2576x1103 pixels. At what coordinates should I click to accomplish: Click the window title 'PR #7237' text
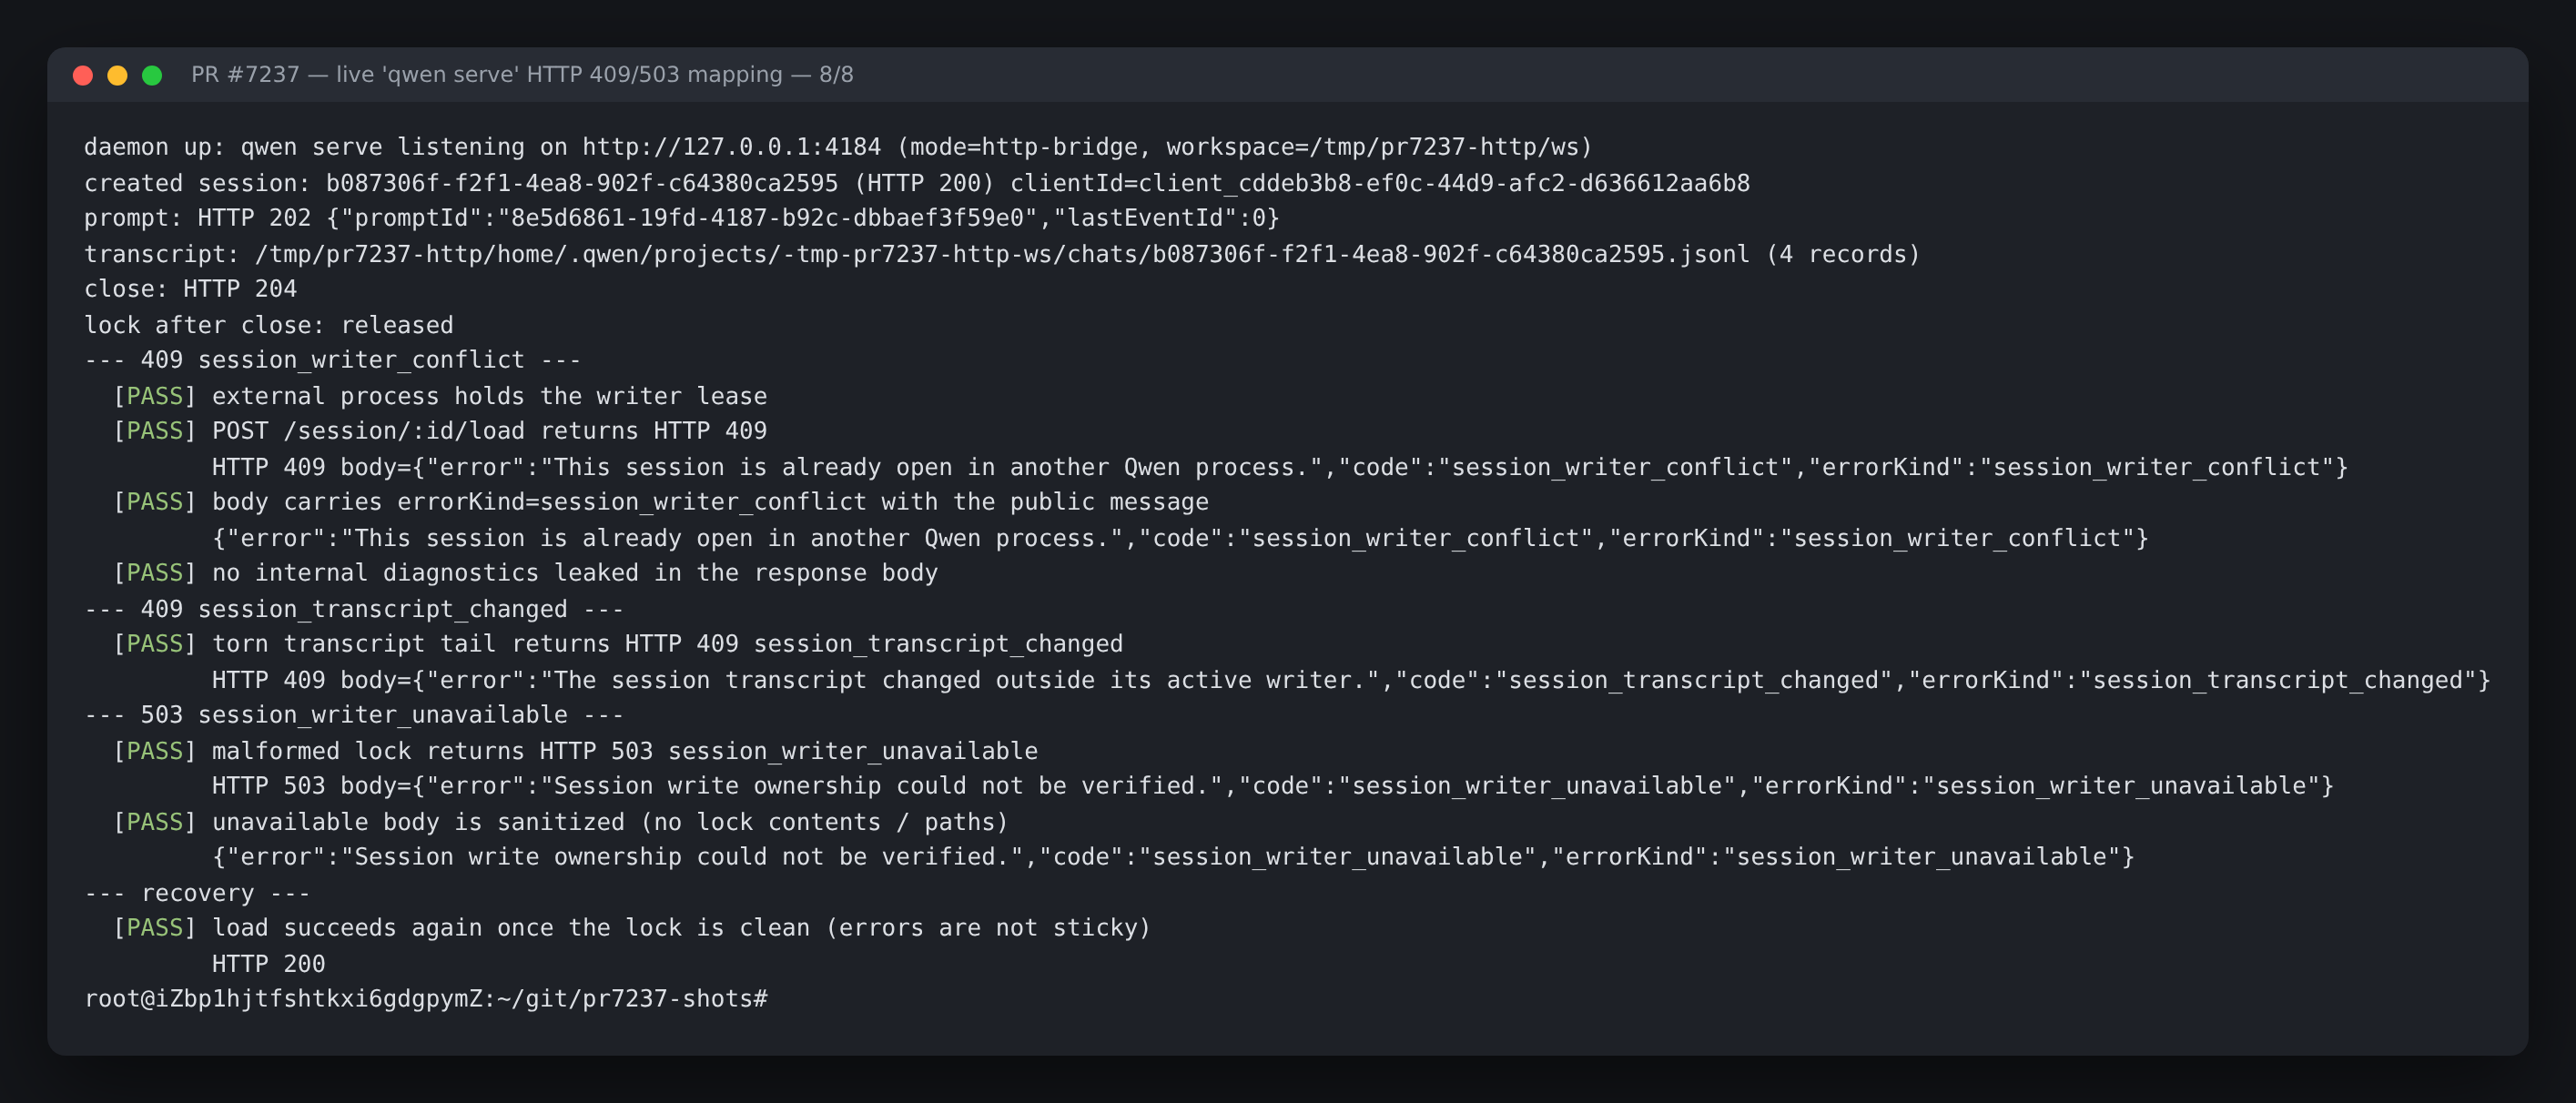(x=245, y=75)
